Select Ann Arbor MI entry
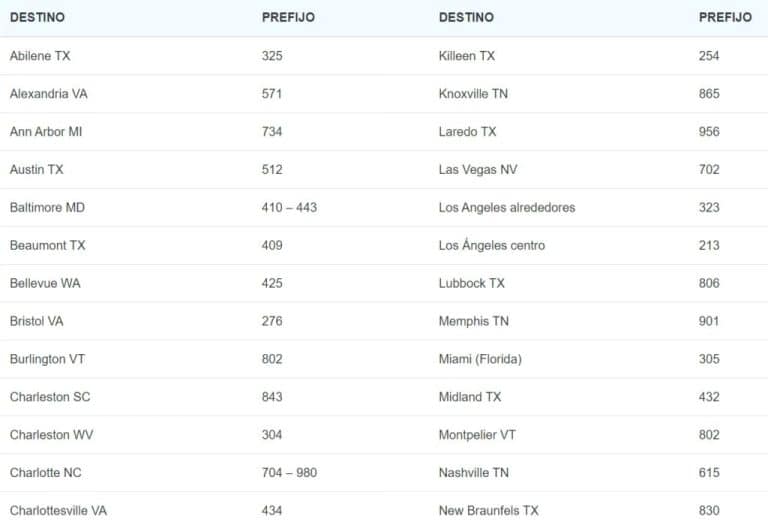The height and width of the screenshot is (528, 768). [x=46, y=132]
